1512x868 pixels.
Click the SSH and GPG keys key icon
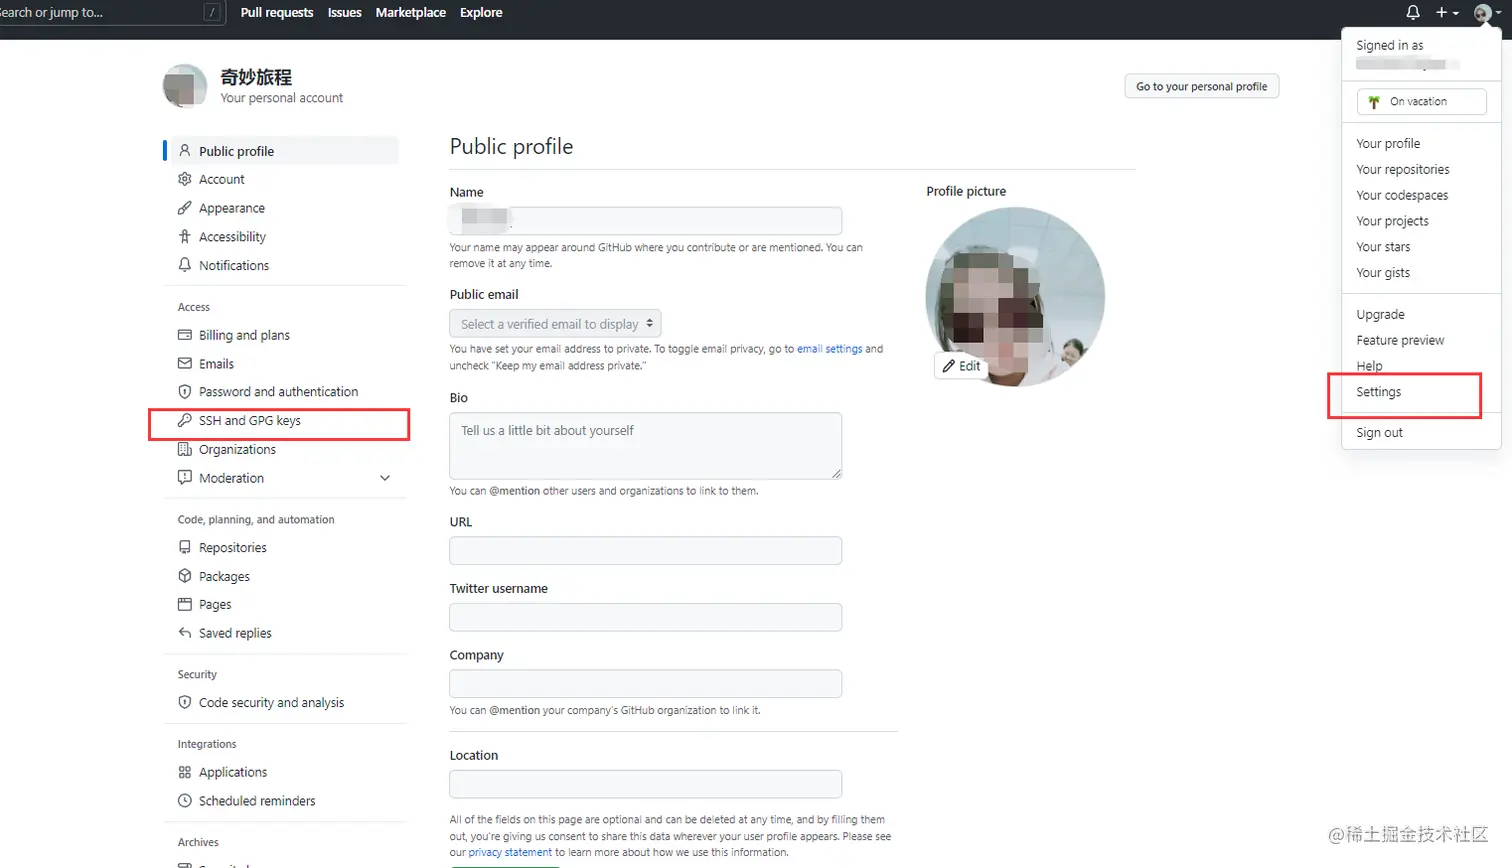pos(184,421)
